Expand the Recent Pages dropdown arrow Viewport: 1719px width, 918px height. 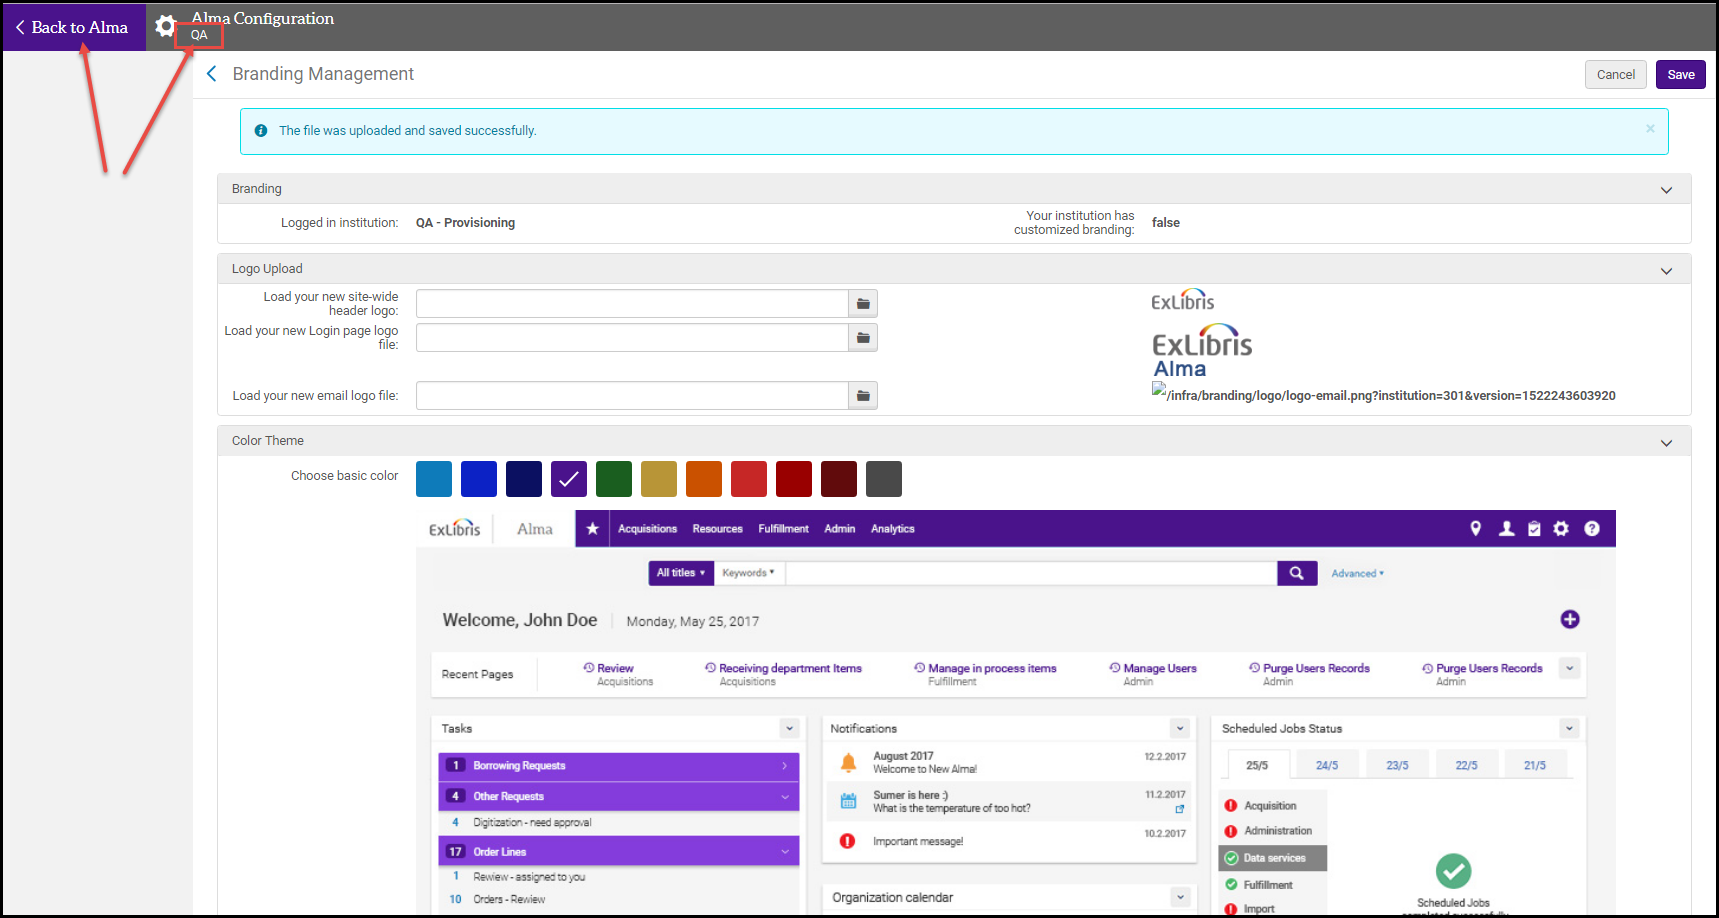(x=1570, y=668)
